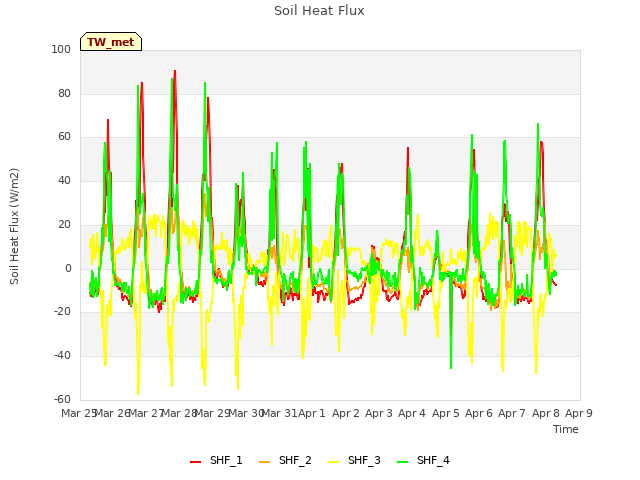Click the -40 y-axis tick label

tap(62, 356)
